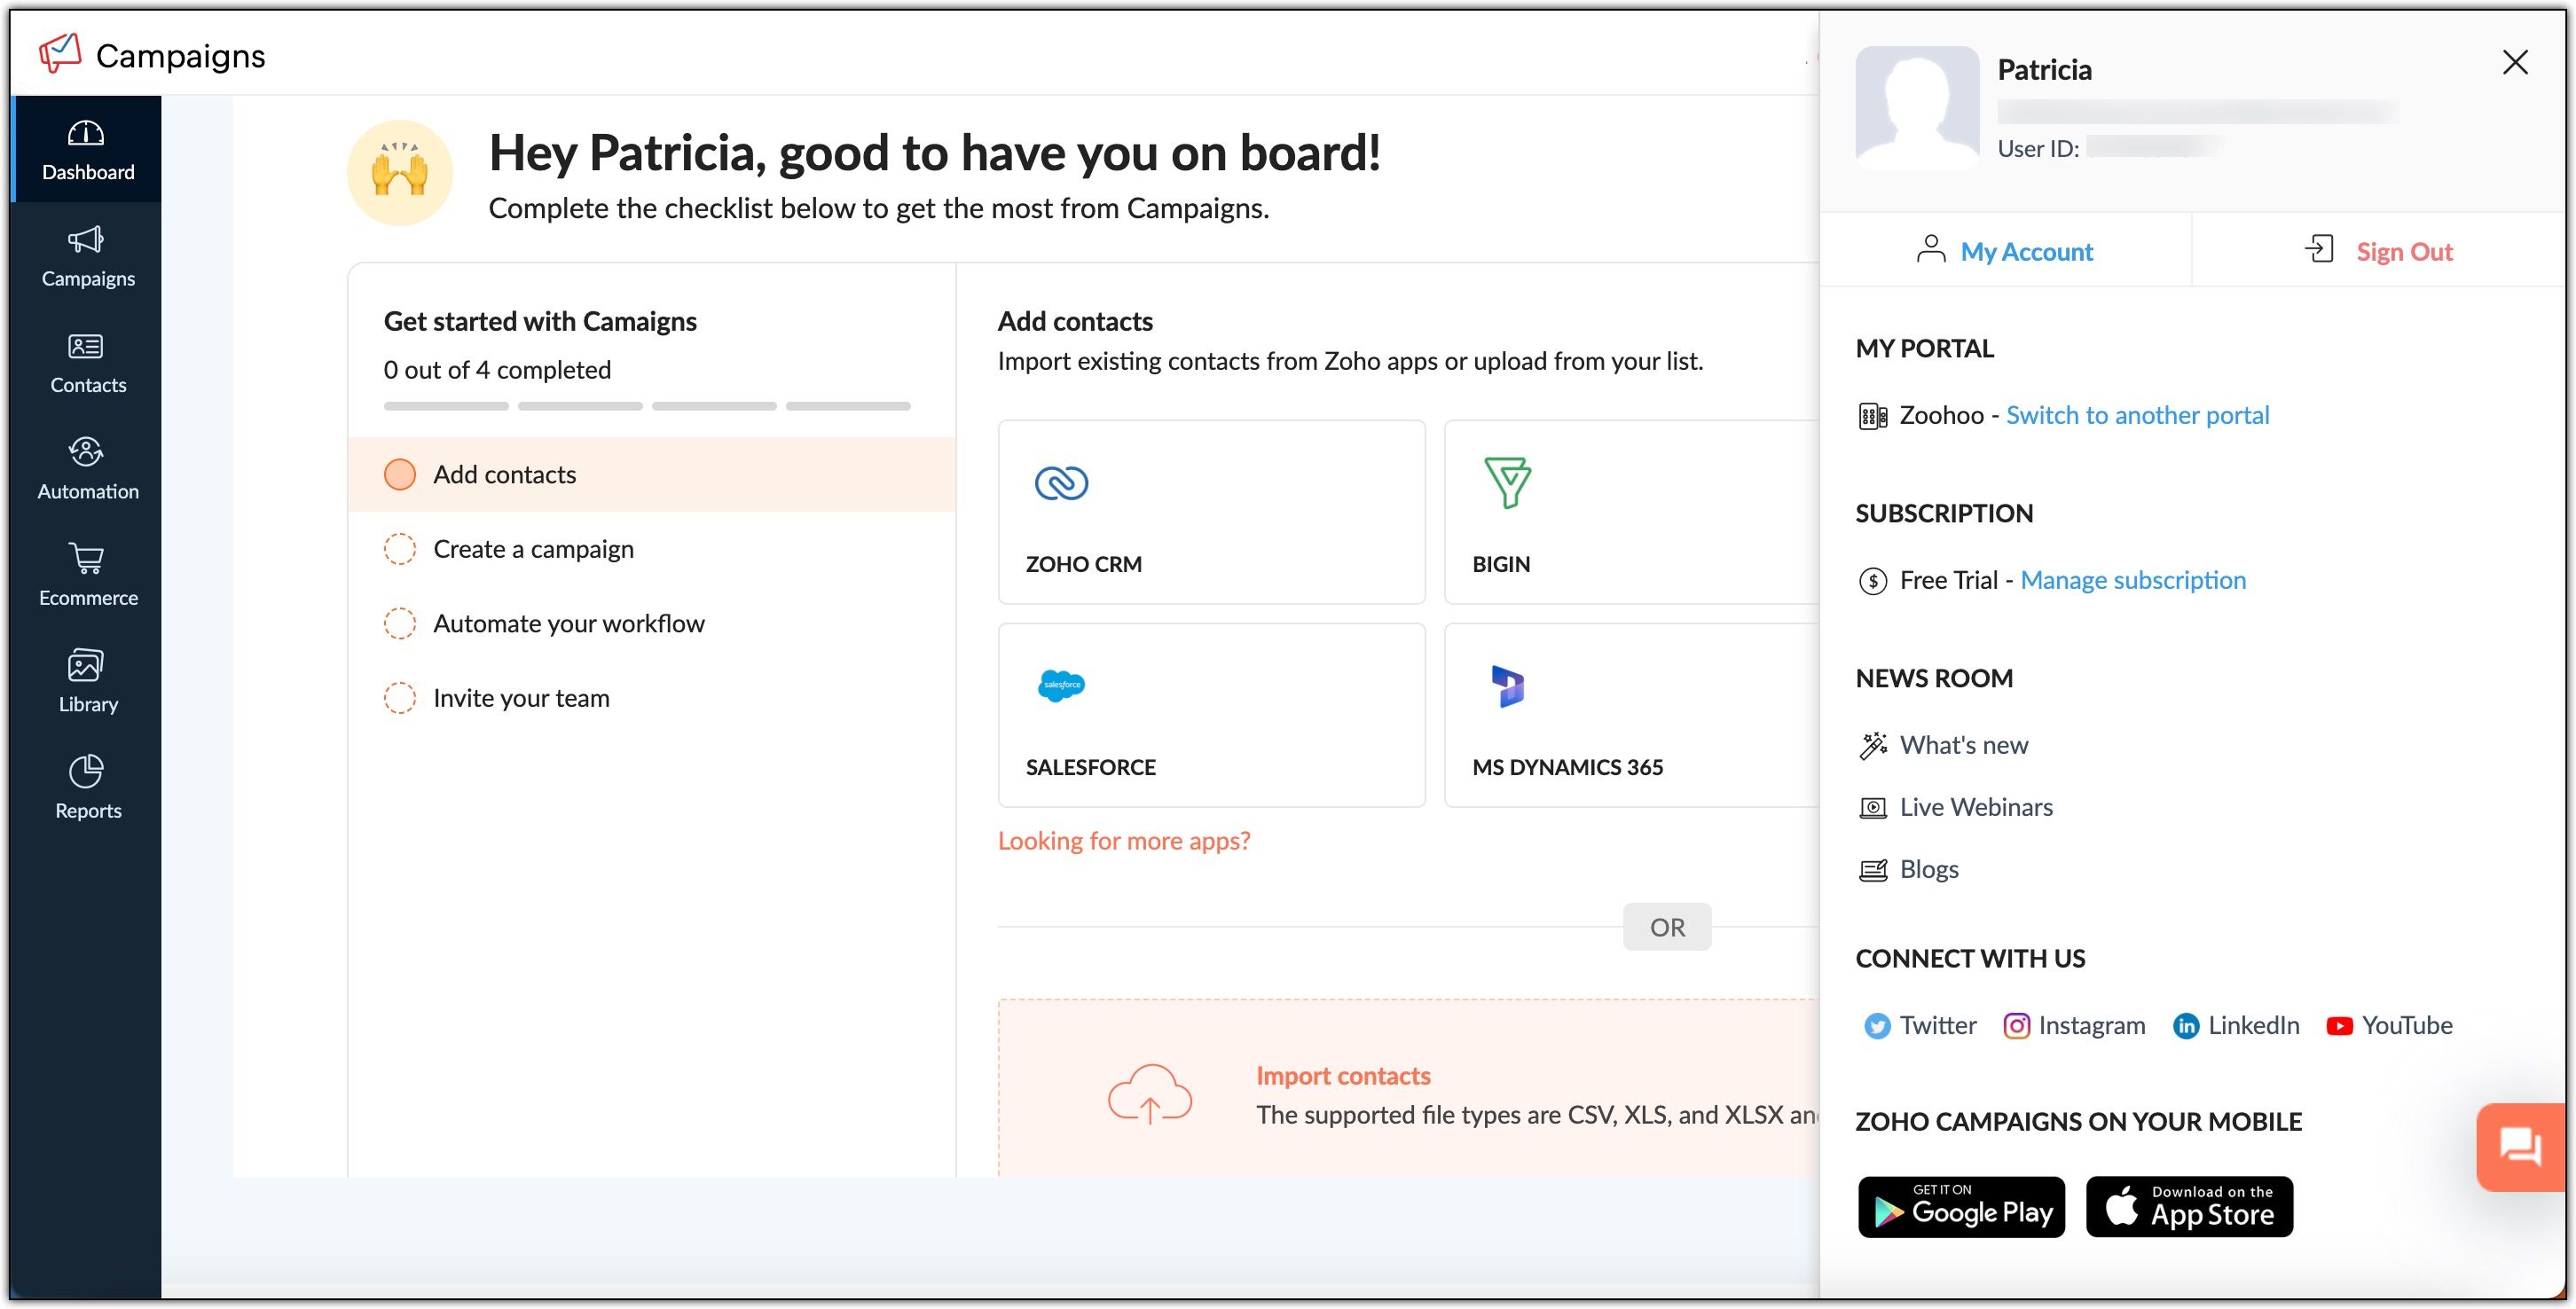
Task: Open Ecommerce cart in sidebar
Action: point(87,576)
